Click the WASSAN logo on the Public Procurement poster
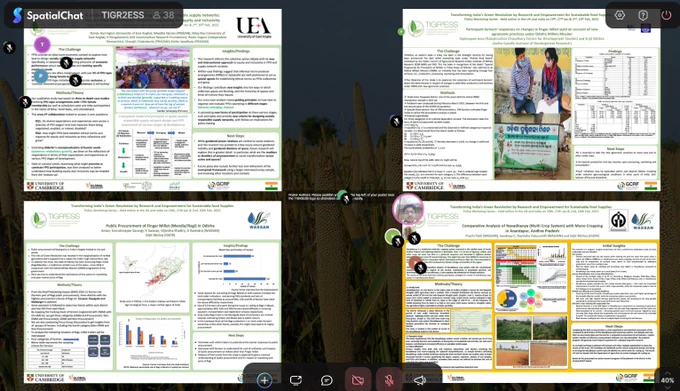Image resolution: width=680 pixels, height=391 pixels. (259, 220)
